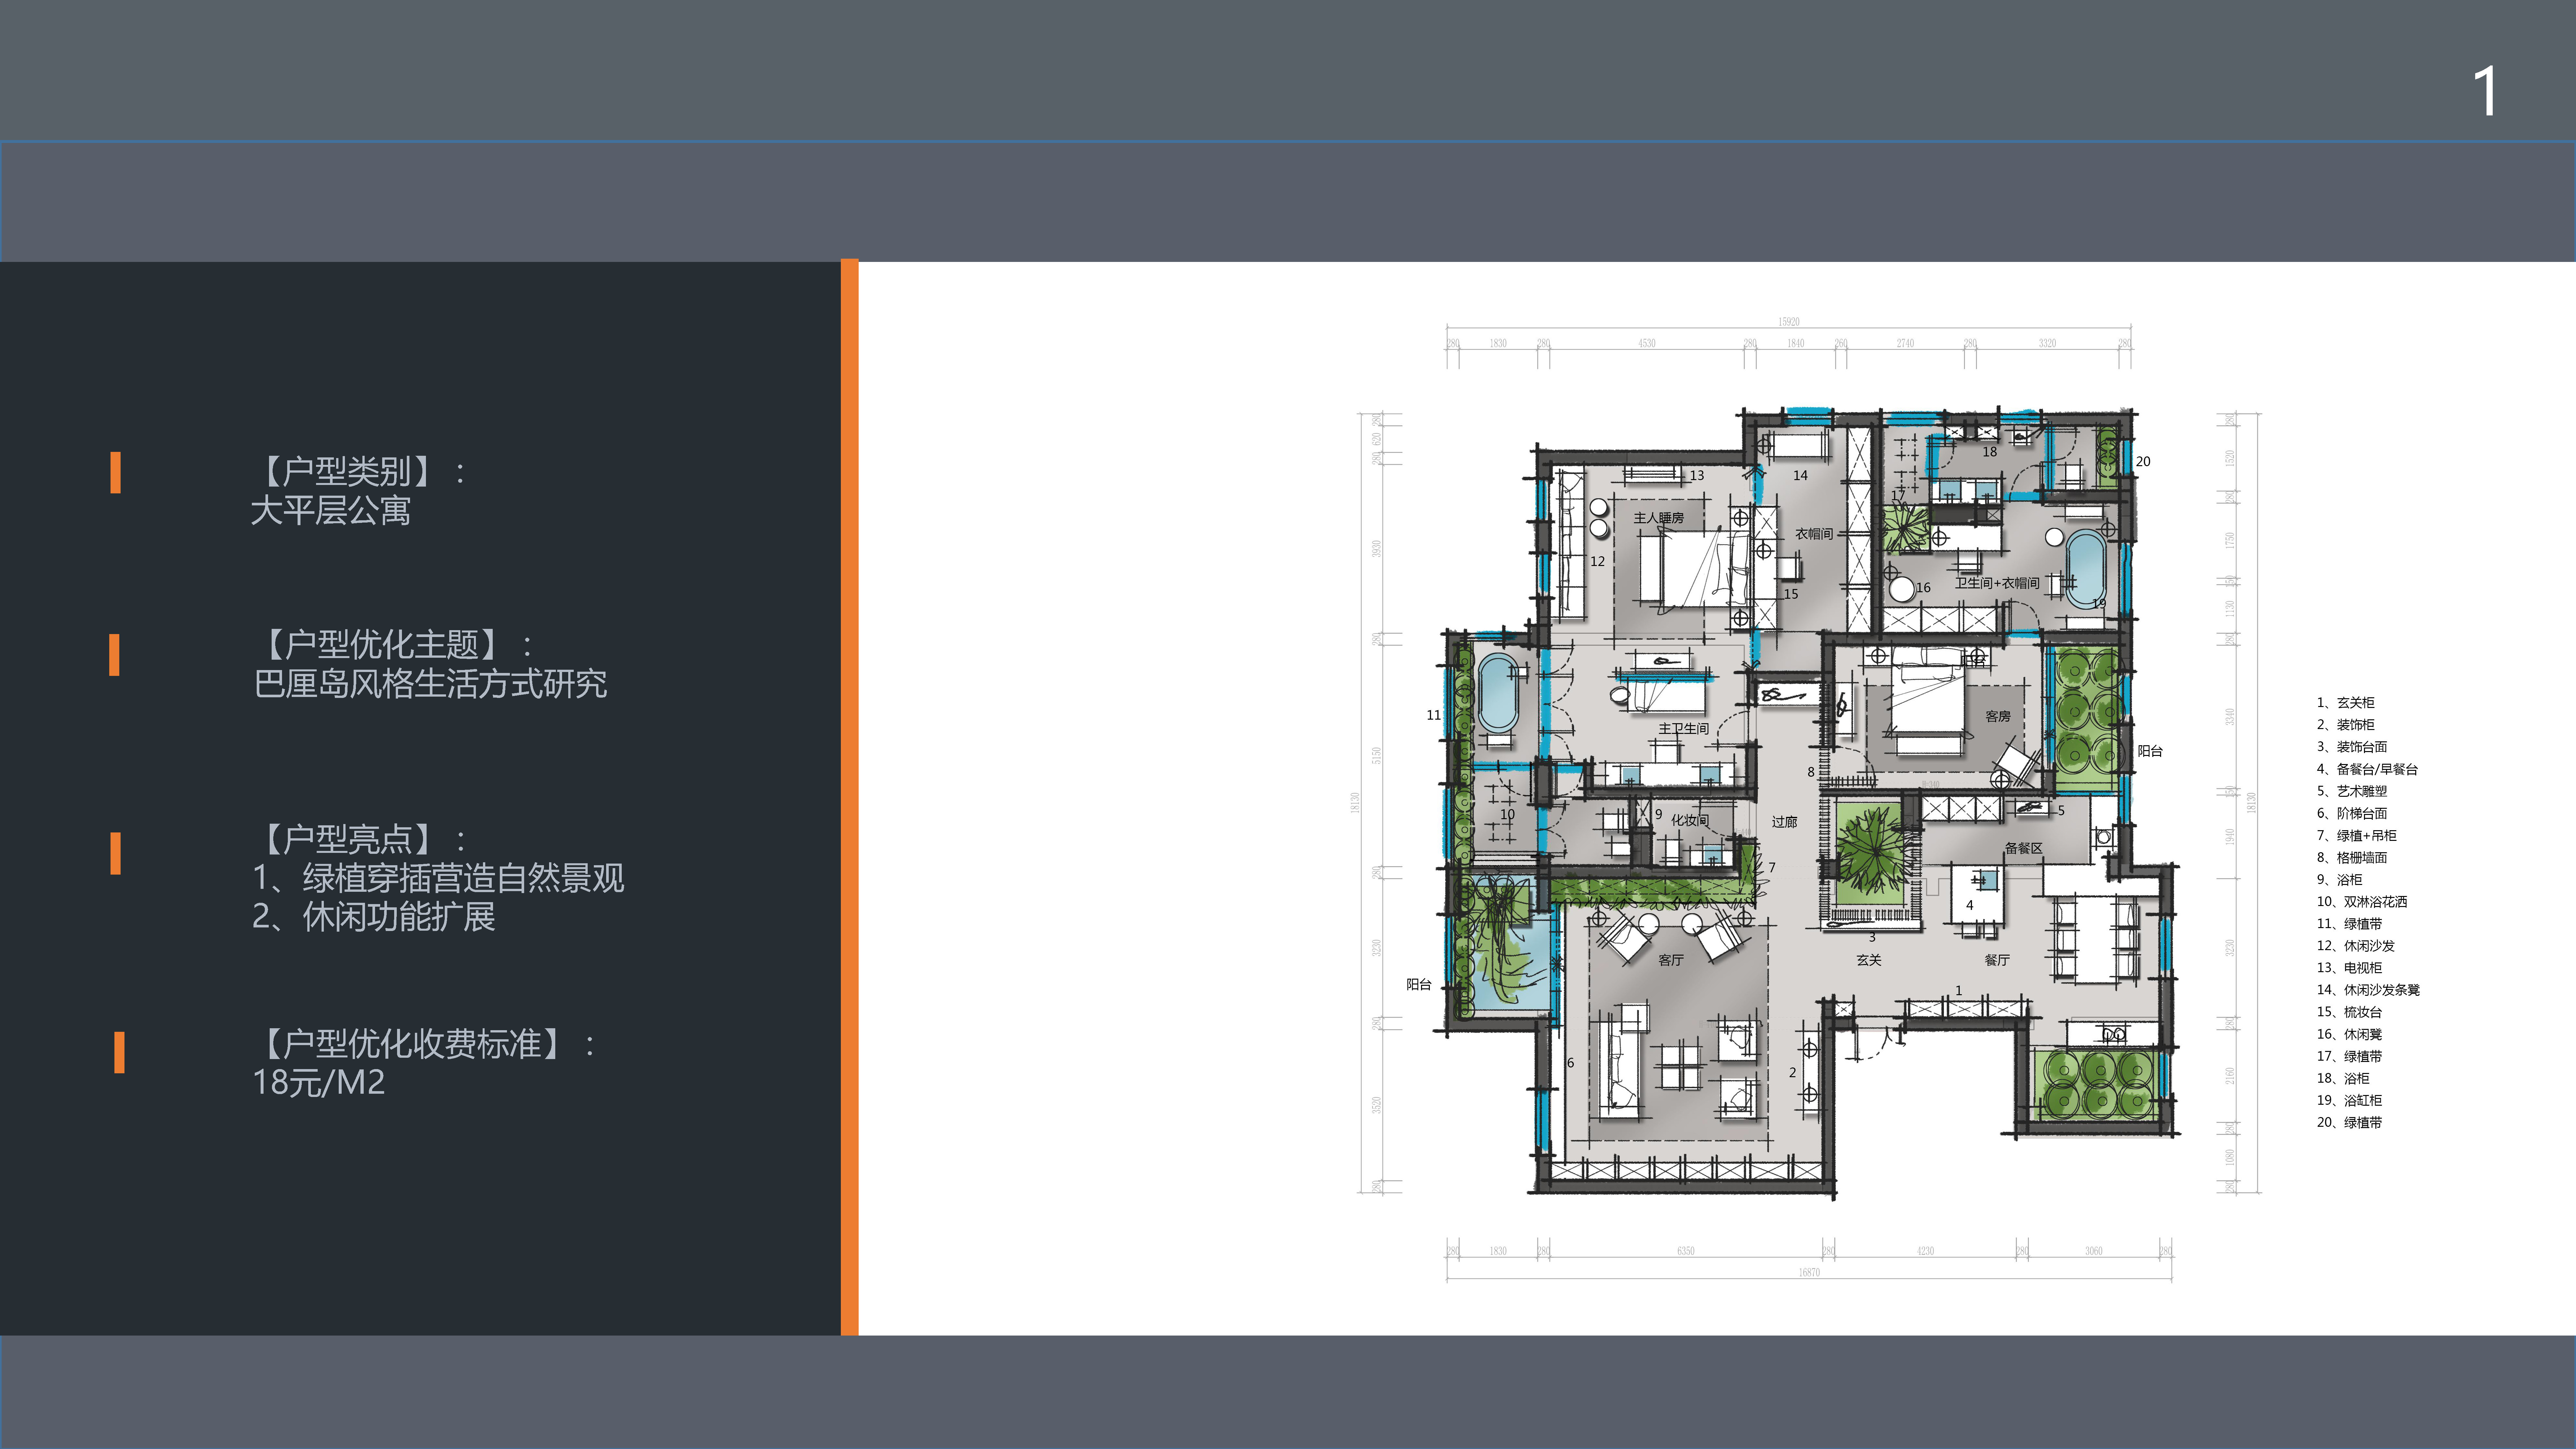2576x1449 pixels.
Task: Click the text "大平层公寓"
Action: tap(331, 511)
